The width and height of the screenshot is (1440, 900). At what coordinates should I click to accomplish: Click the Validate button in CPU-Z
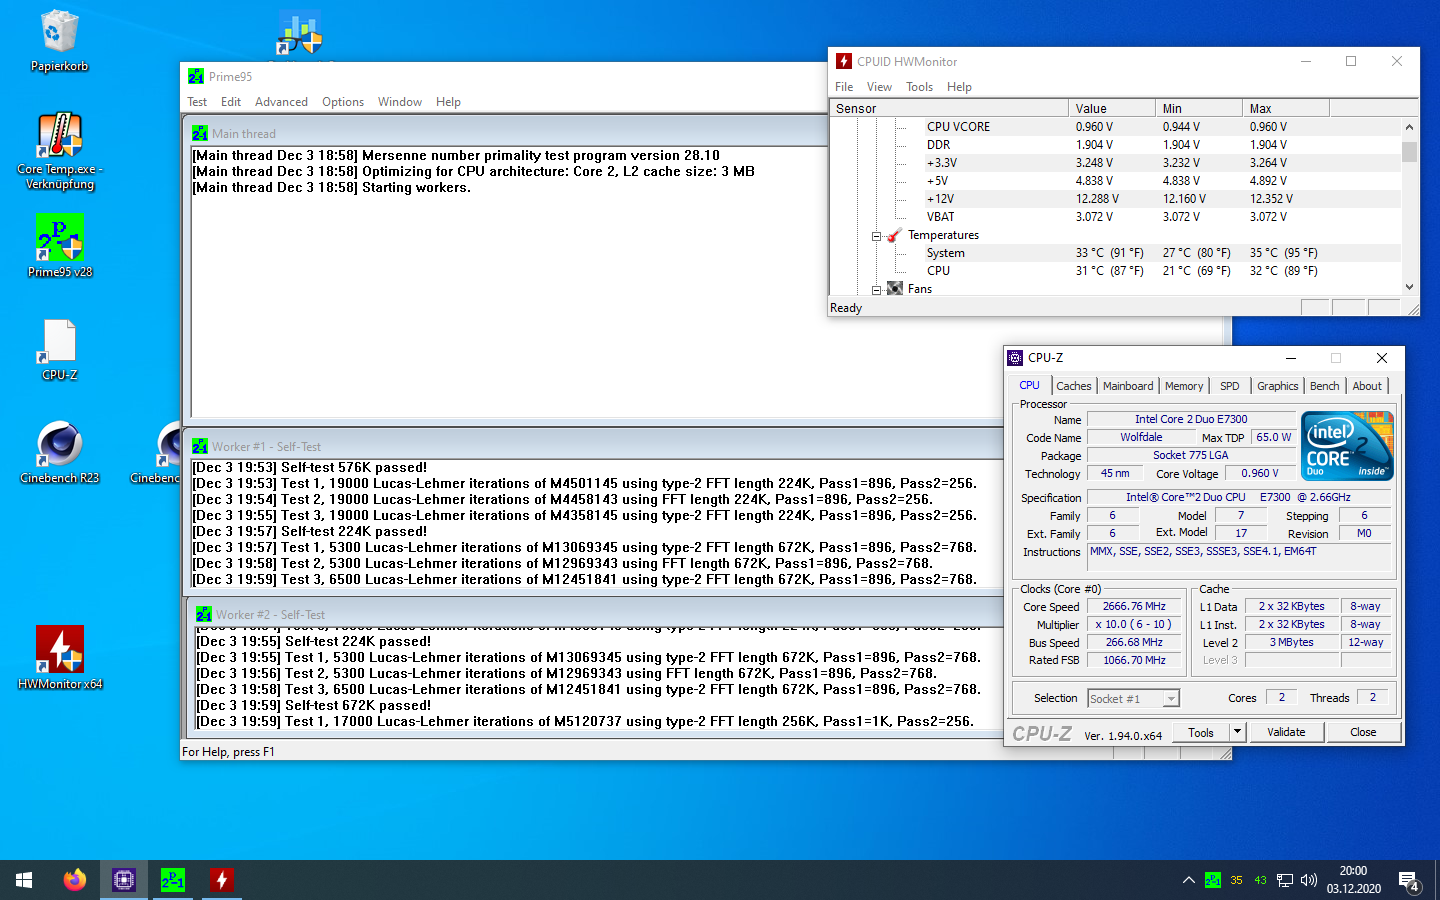pos(1286,732)
